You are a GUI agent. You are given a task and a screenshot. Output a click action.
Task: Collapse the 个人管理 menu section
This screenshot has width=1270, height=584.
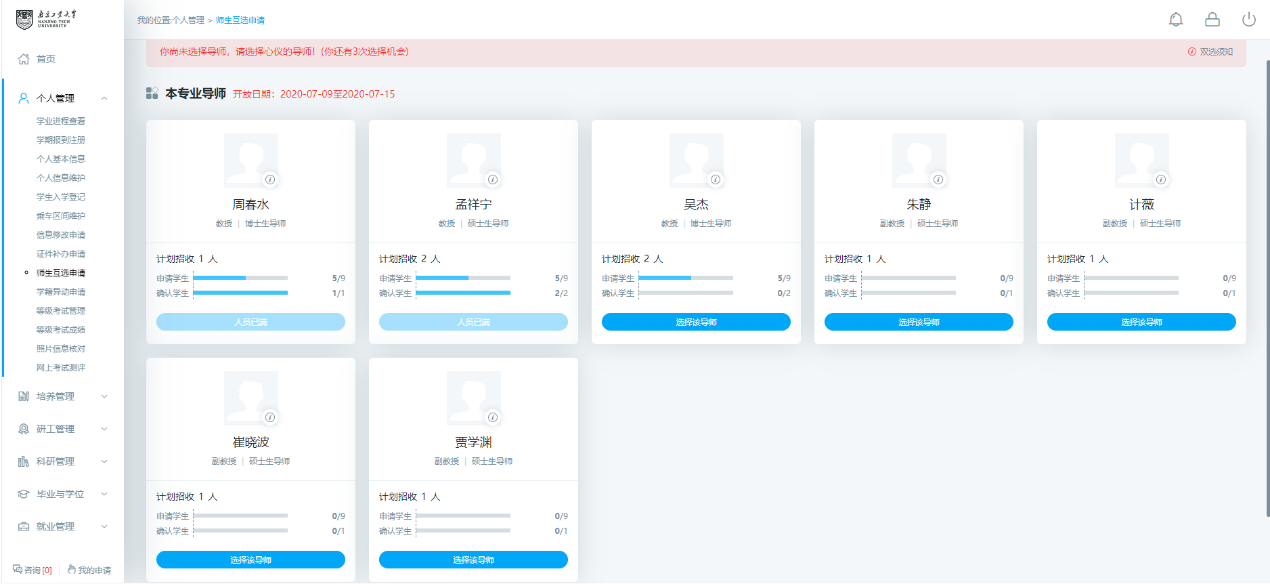pos(104,98)
